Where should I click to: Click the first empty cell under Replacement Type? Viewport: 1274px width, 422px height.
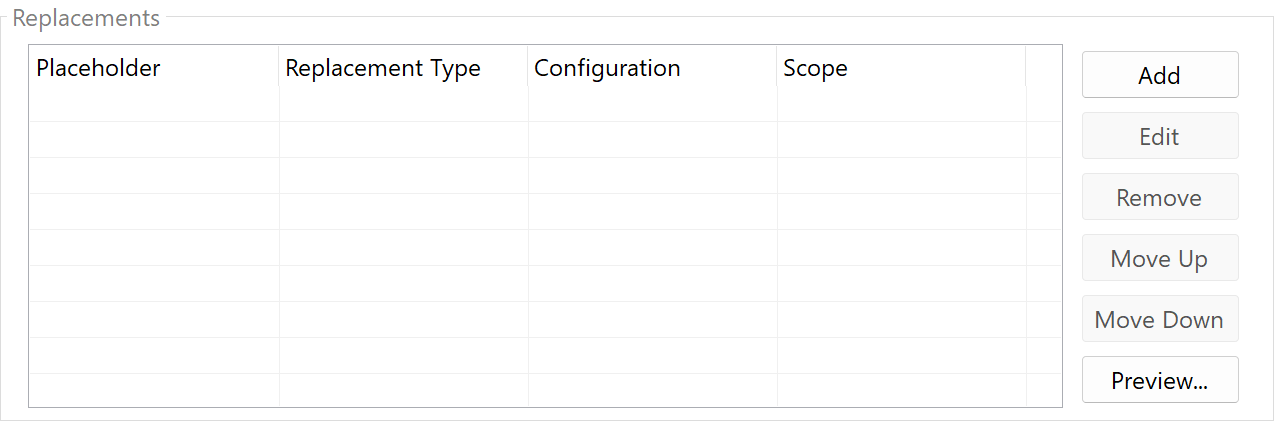[x=403, y=105]
